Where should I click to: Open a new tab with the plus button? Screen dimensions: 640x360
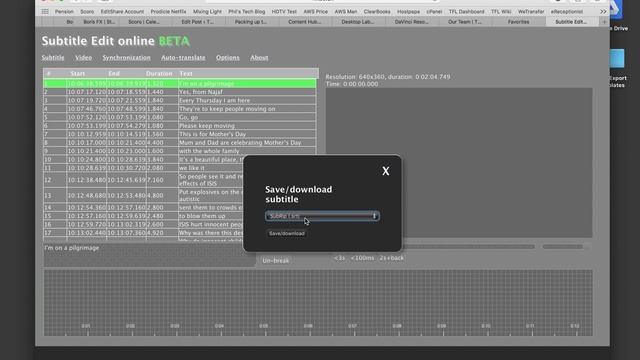(x=604, y=22)
